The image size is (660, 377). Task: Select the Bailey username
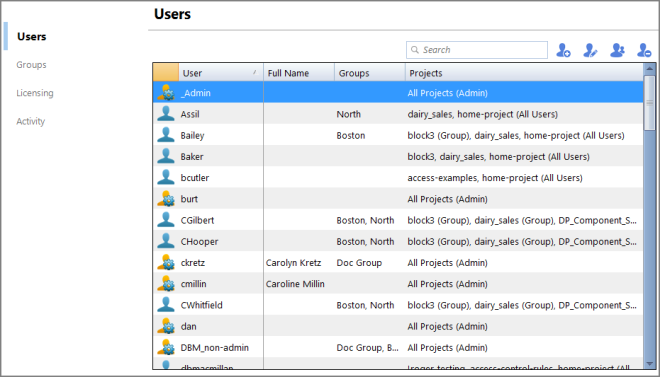[x=192, y=135]
